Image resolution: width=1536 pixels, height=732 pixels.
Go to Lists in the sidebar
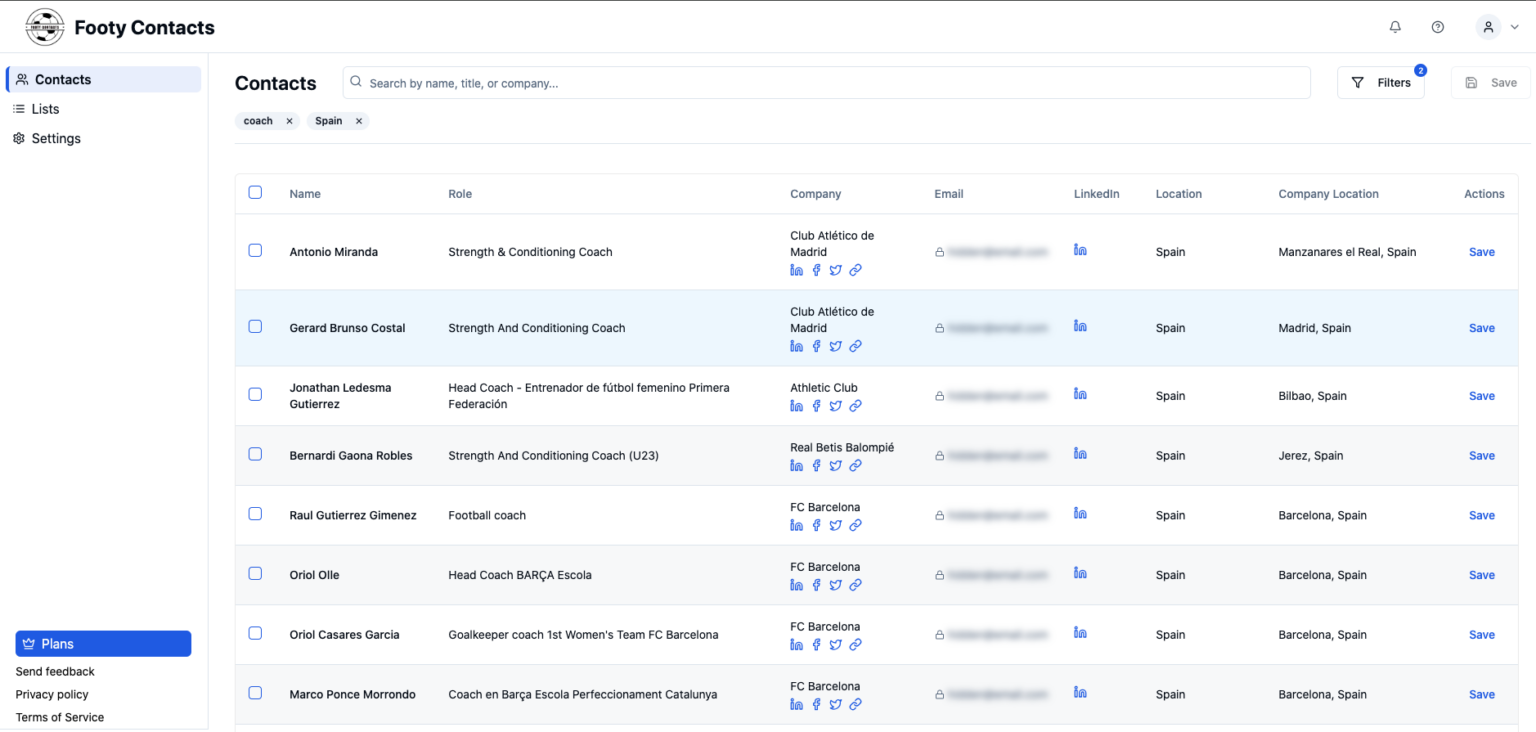(x=45, y=109)
